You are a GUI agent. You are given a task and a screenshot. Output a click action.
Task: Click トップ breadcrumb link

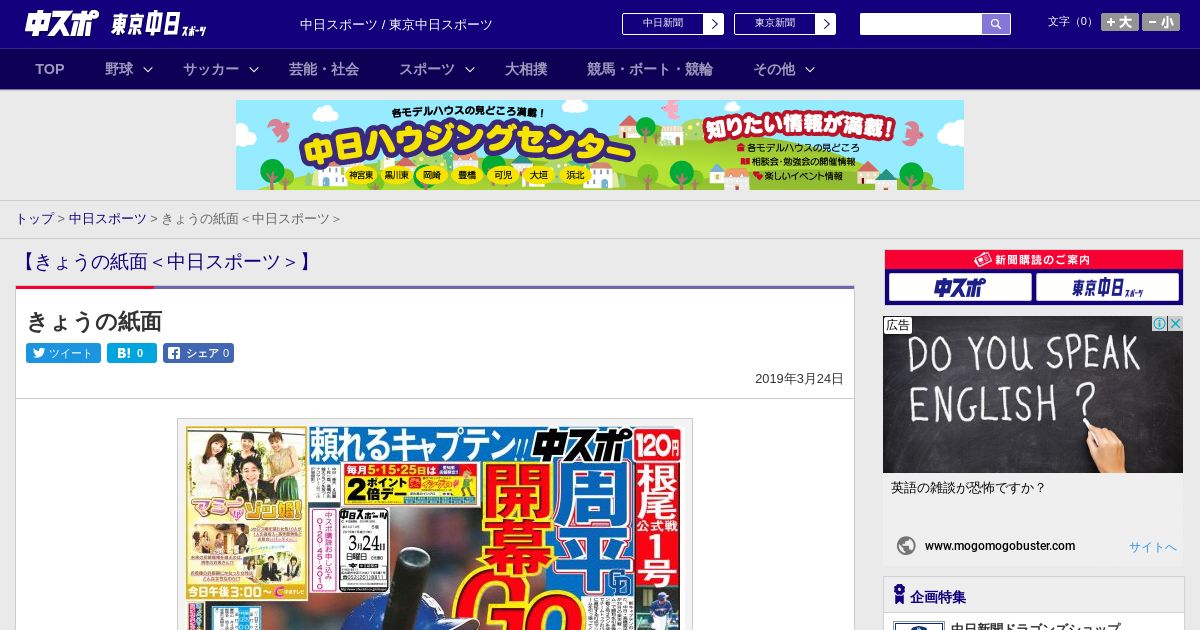point(34,219)
